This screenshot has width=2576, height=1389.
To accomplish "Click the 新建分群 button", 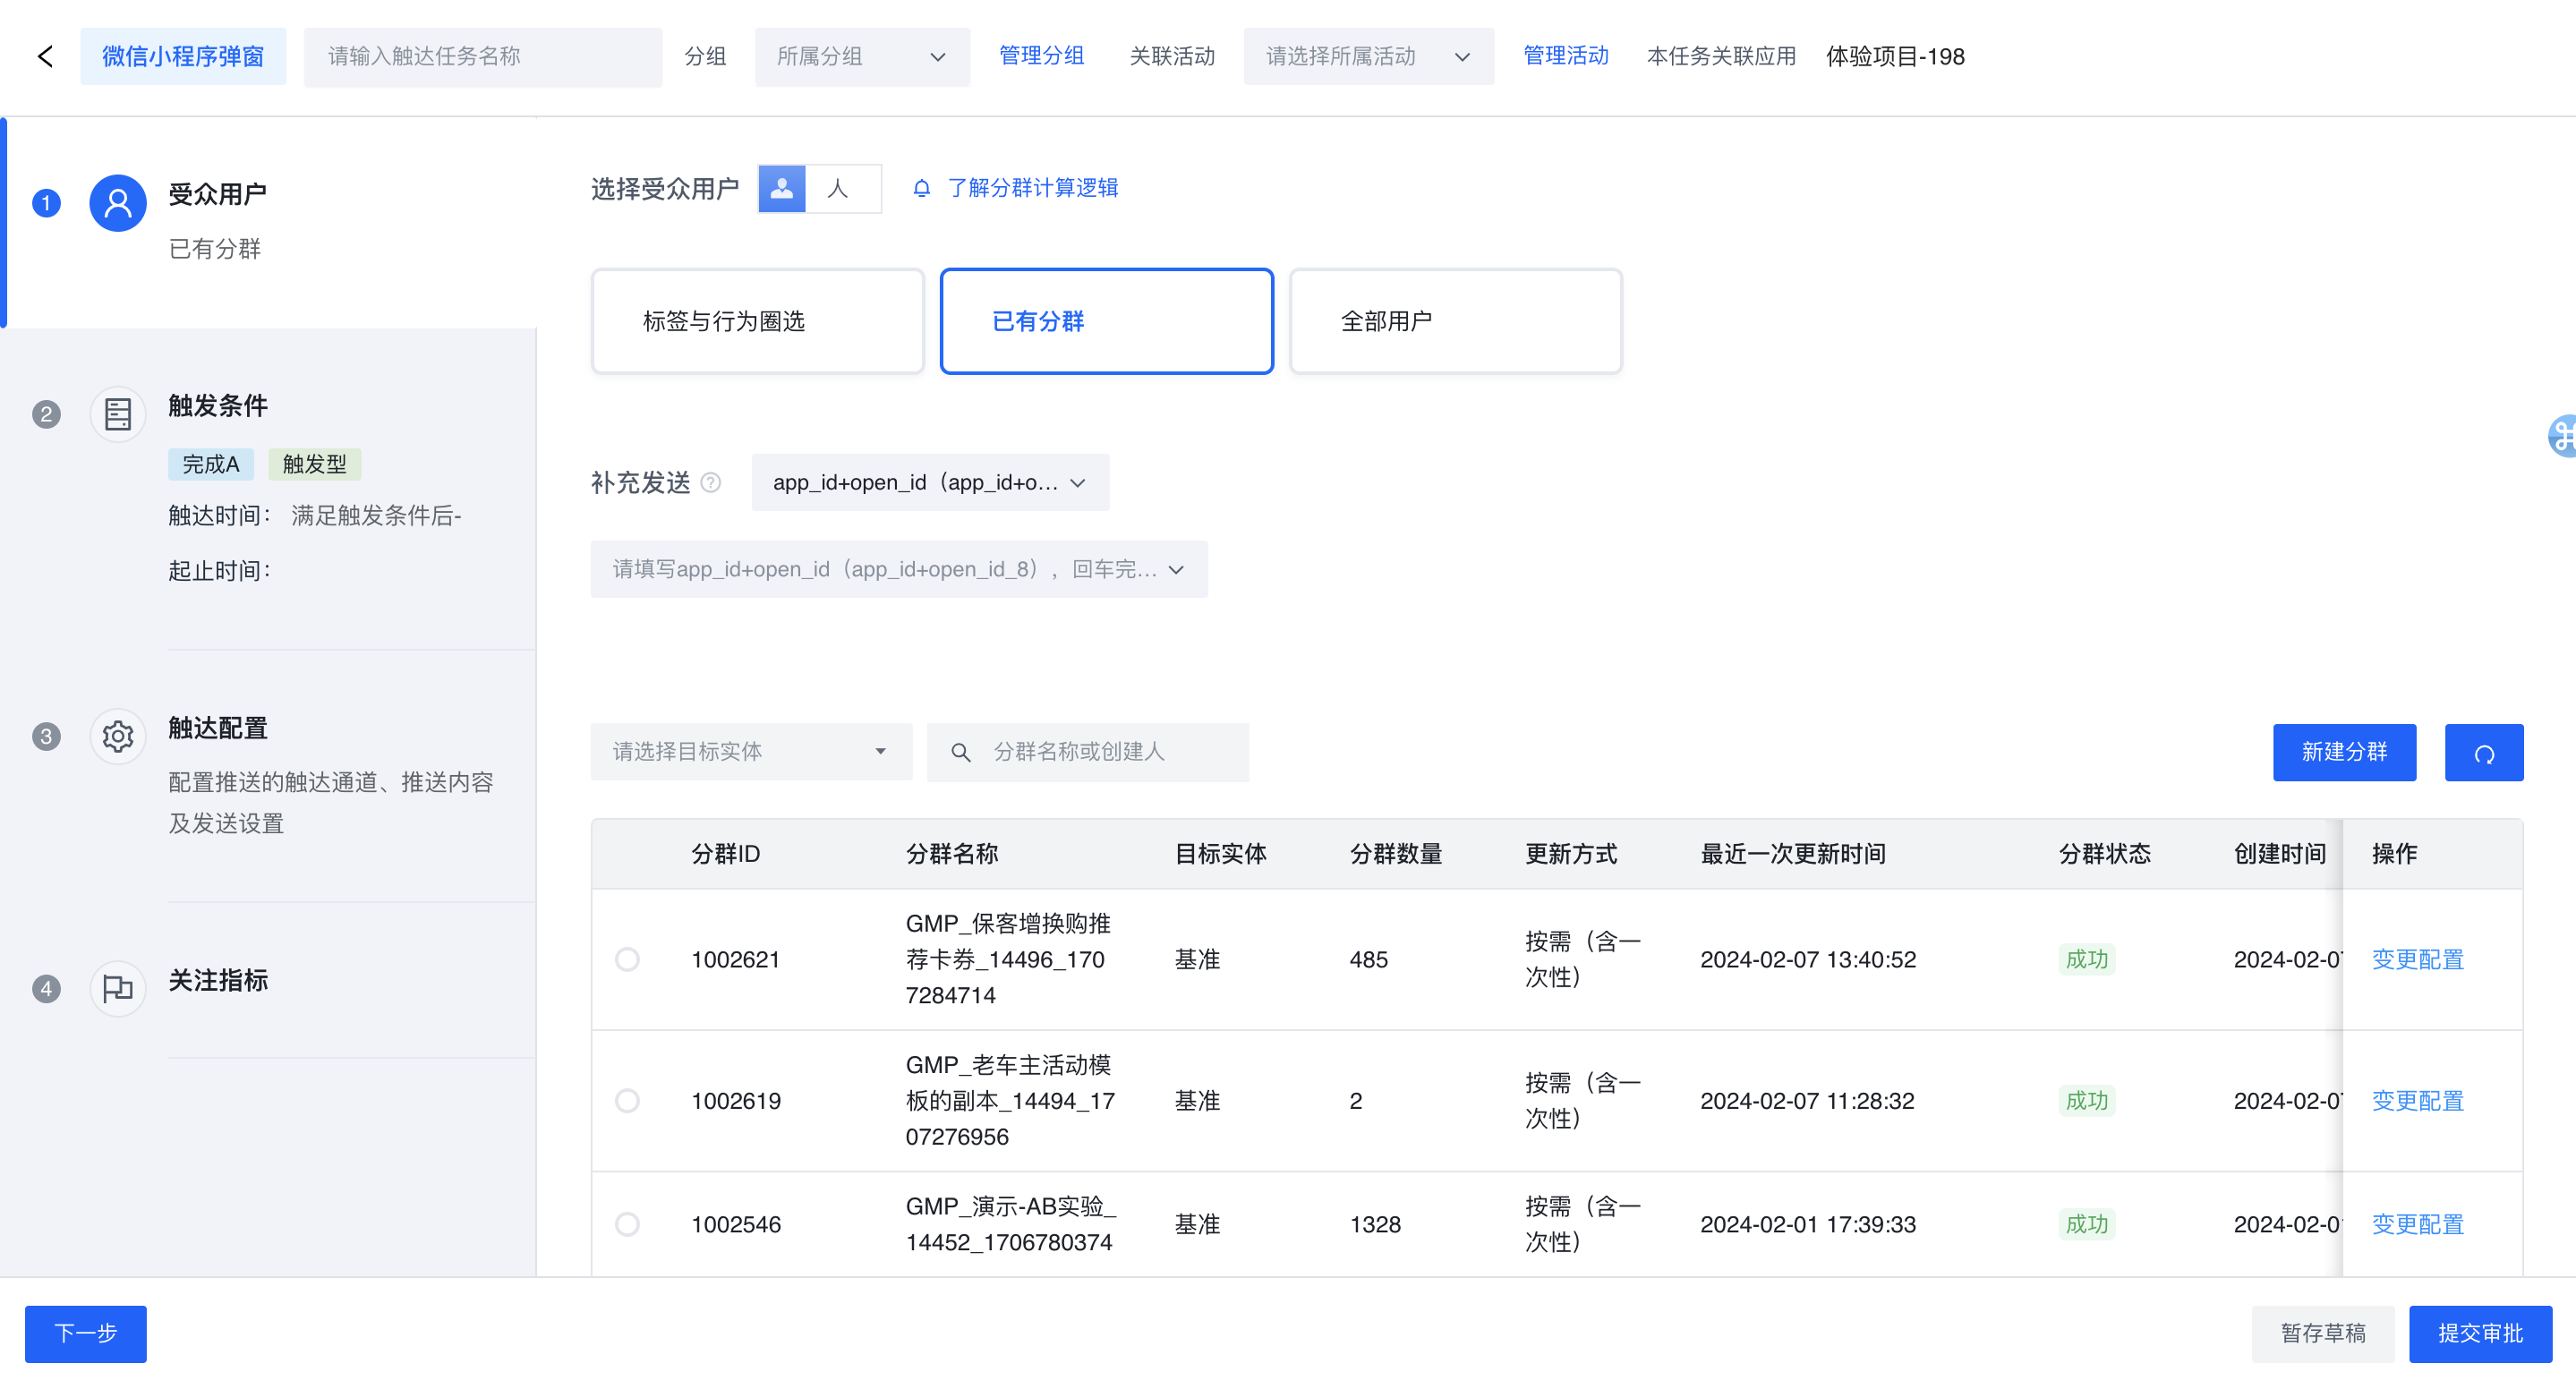I will pos(2343,752).
